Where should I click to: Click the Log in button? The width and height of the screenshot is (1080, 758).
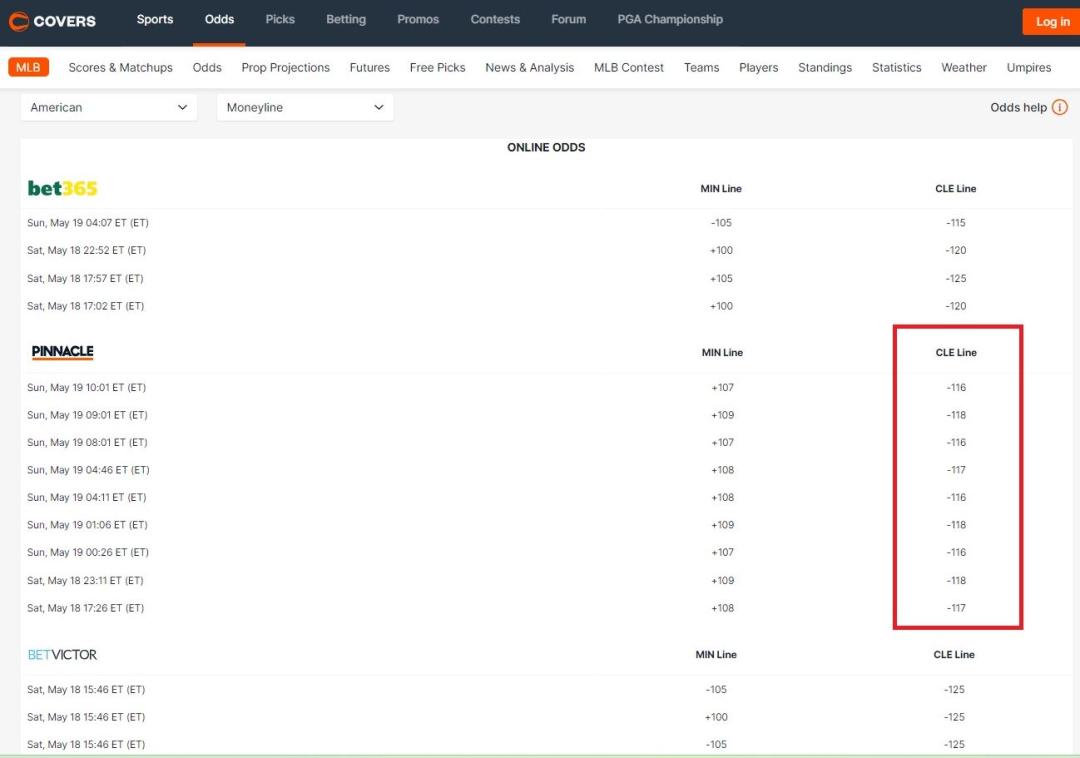pos(1052,22)
